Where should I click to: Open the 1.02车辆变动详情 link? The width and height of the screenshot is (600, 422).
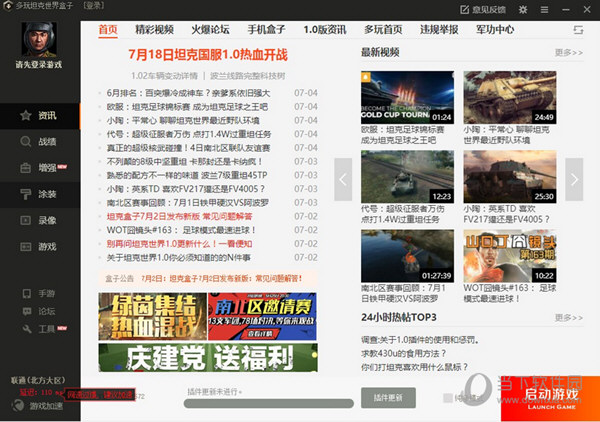tap(164, 76)
